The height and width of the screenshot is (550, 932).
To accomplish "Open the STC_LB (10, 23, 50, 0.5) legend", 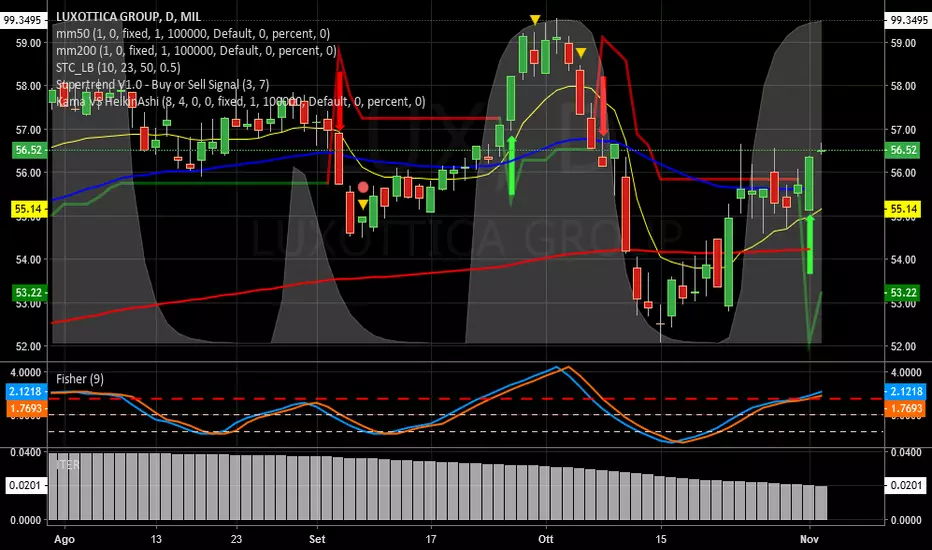I will (x=118, y=68).
